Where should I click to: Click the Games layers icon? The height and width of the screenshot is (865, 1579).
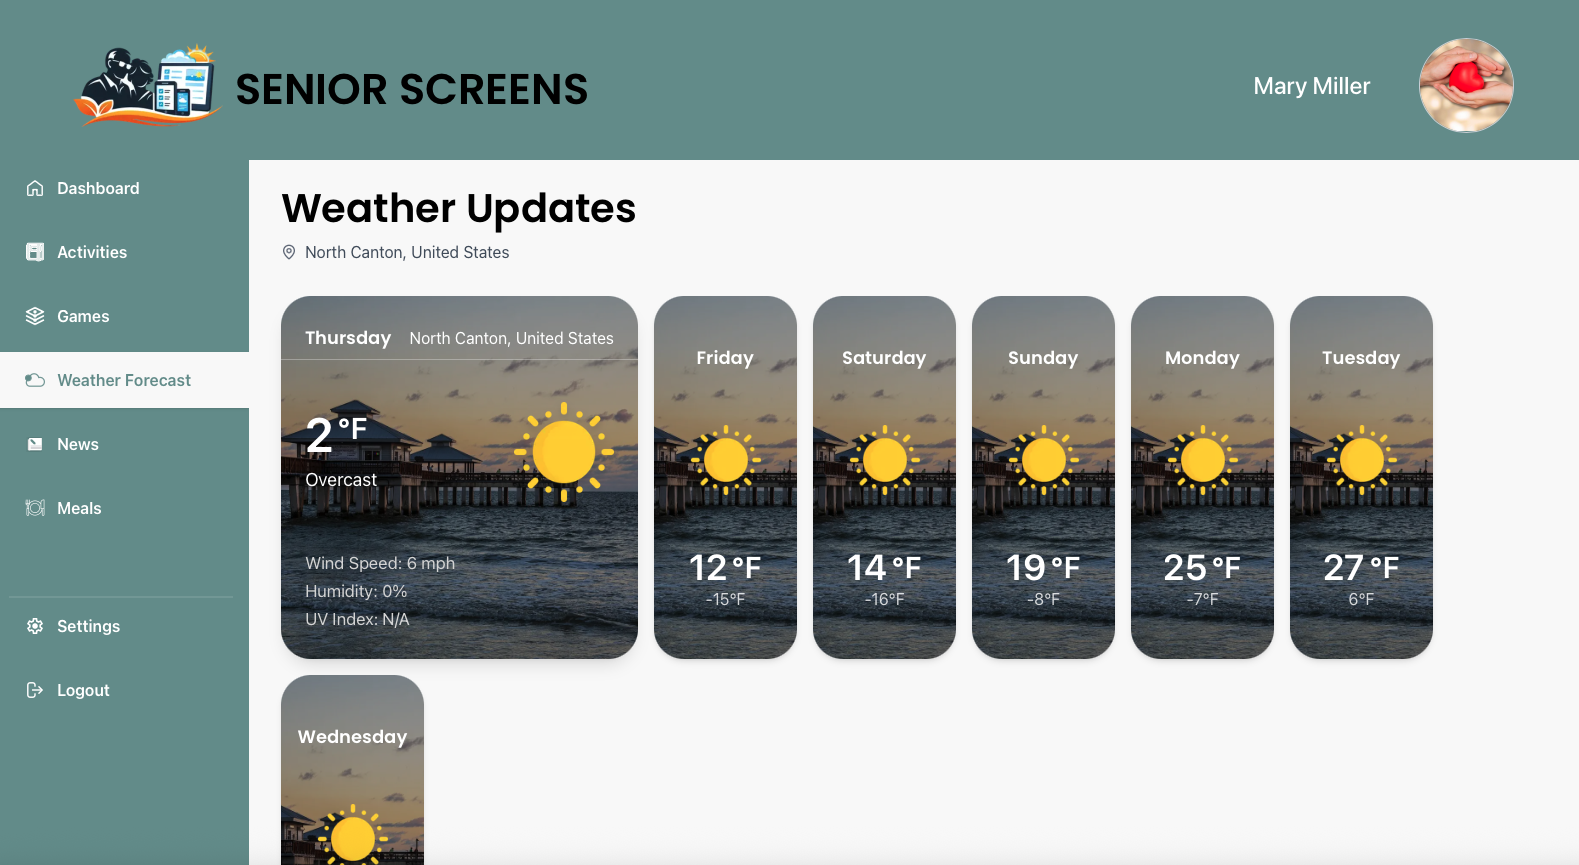click(x=35, y=316)
